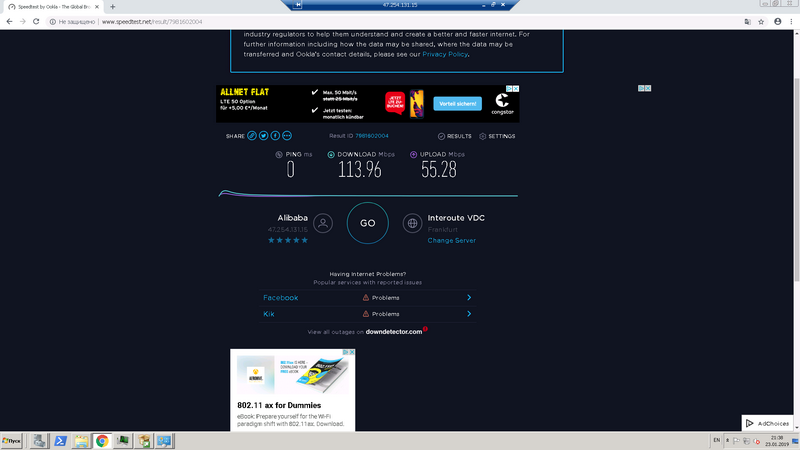Expand Facebook problems row chevron

469,297
